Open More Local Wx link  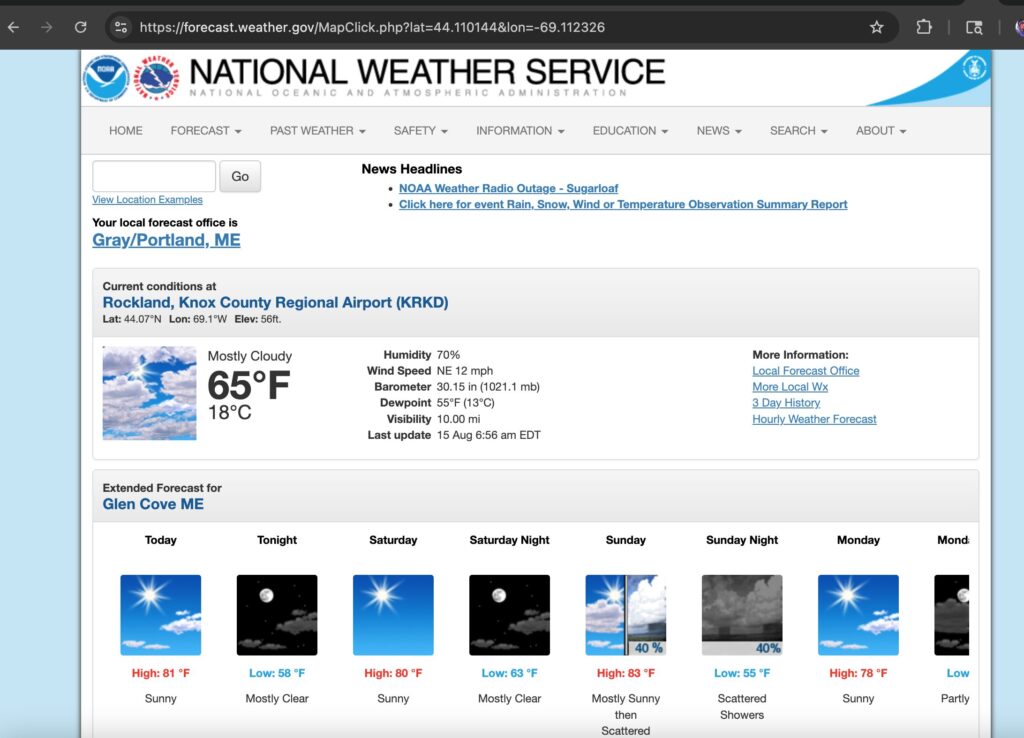coord(790,387)
